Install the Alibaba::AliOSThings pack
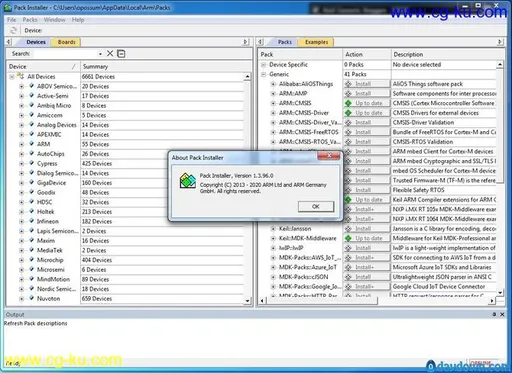The image size is (512, 373). [367, 84]
